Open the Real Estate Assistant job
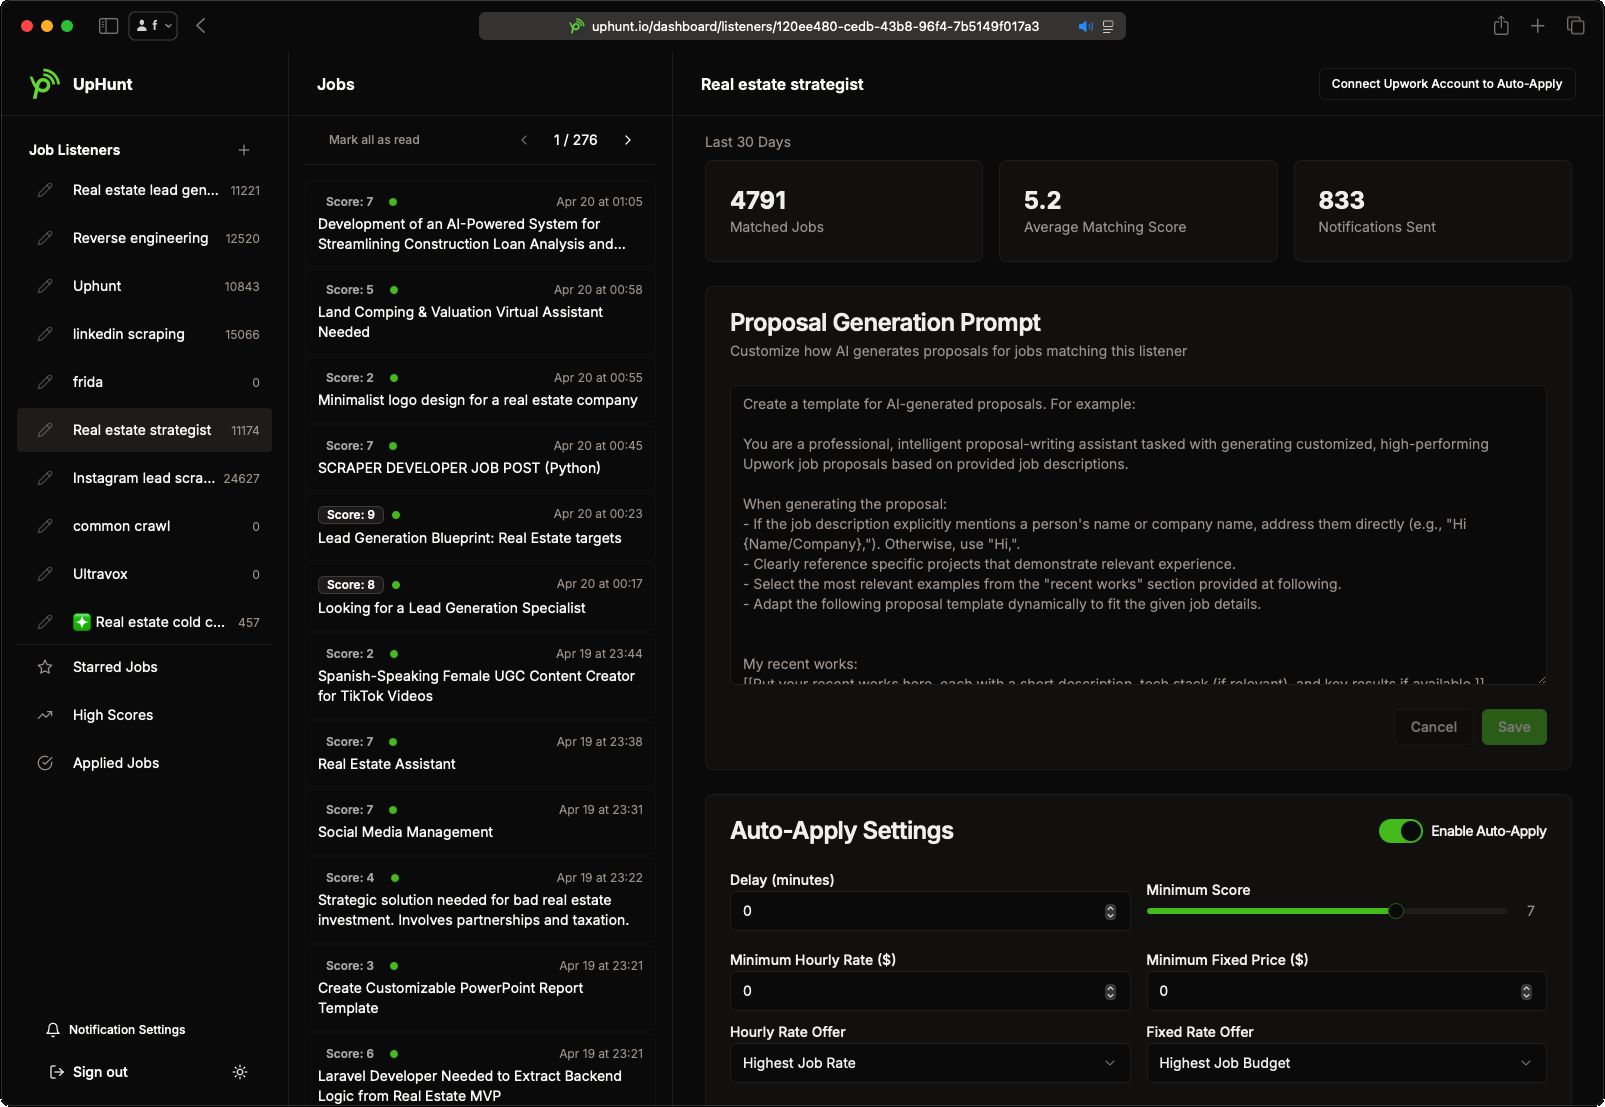The image size is (1605, 1107). pos(480,754)
